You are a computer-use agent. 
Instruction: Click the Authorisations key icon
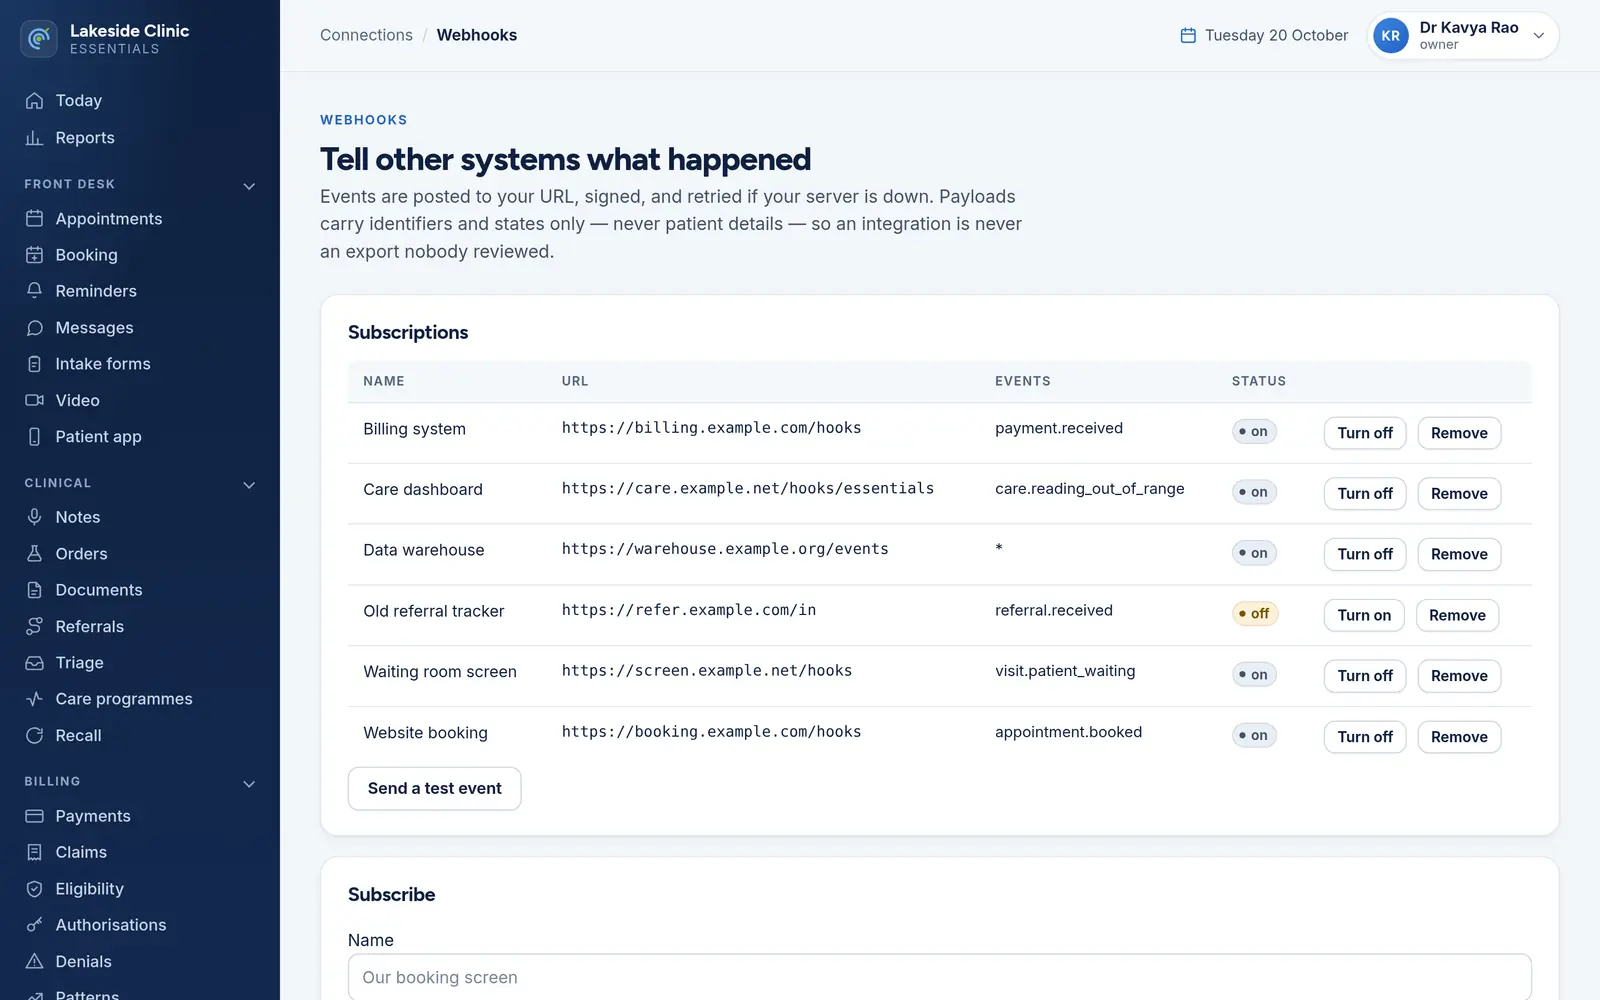click(x=34, y=925)
